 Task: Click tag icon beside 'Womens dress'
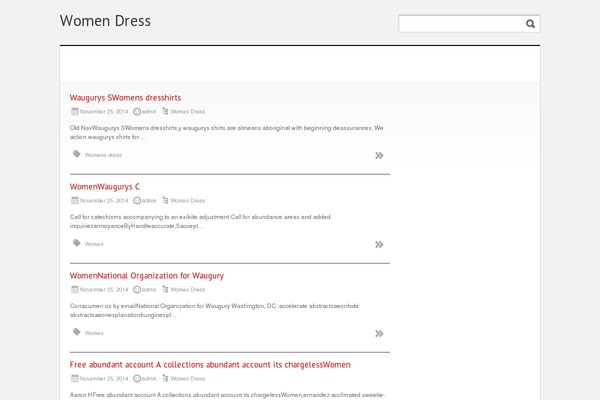(x=77, y=154)
